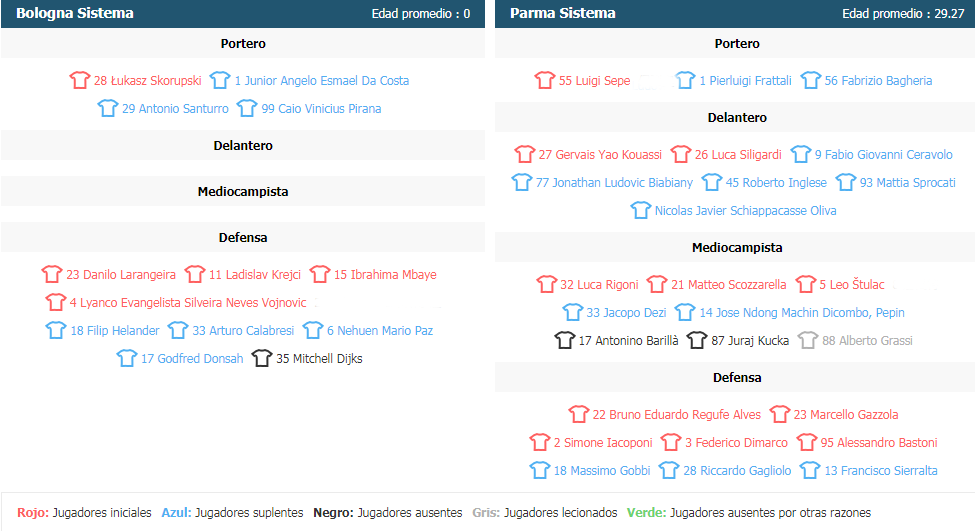The height and width of the screenshot is (531, 975).
Task: Click red jersey icon beside Luigi Sepe
Action: click(545, 80)
